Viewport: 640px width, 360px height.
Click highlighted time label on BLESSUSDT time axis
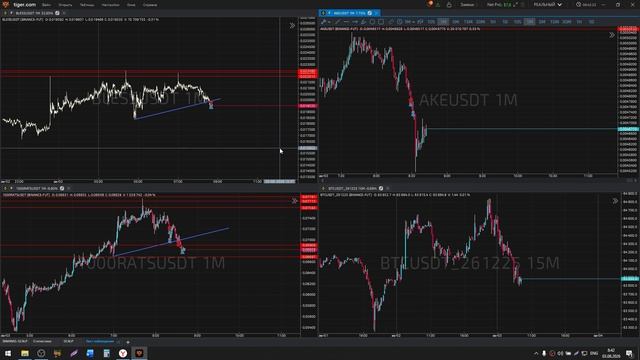[x=279, y=181]
